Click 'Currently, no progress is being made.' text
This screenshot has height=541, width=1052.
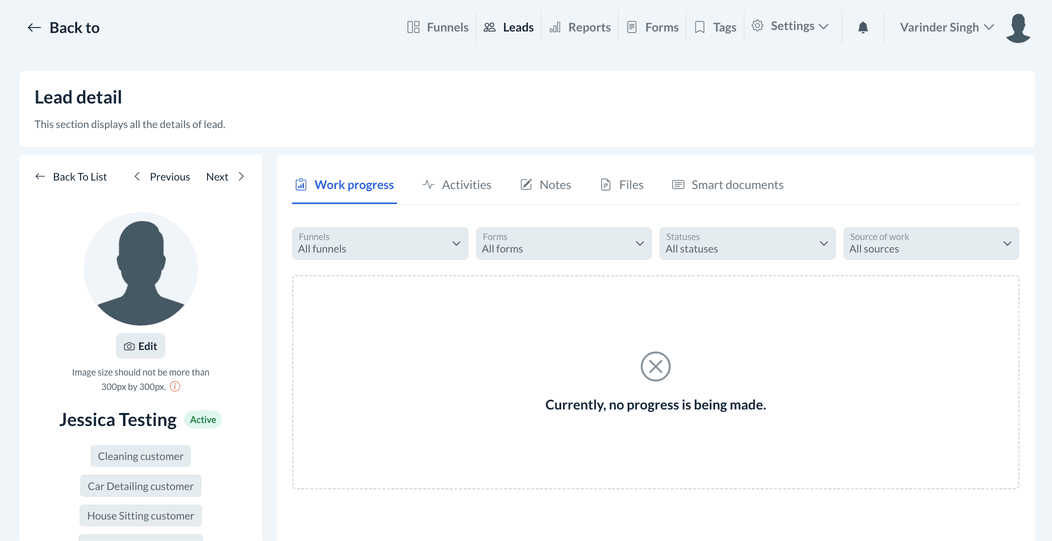655,405
